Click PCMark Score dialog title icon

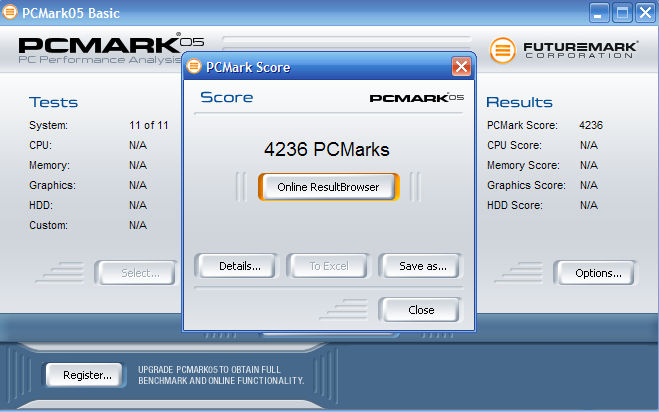point(194,66)
